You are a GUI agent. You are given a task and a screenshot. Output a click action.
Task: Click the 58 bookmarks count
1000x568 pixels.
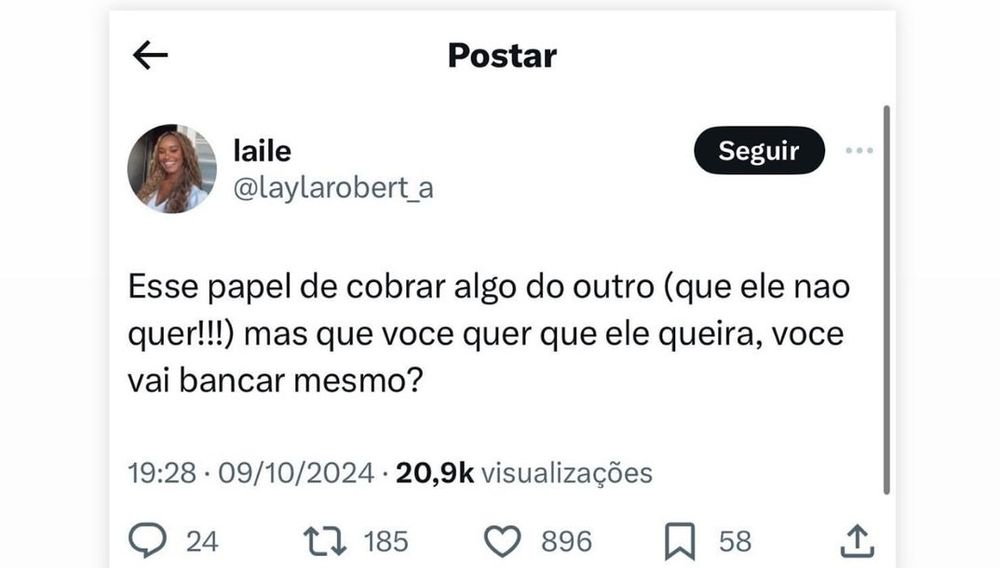click(x=735, y=542)
